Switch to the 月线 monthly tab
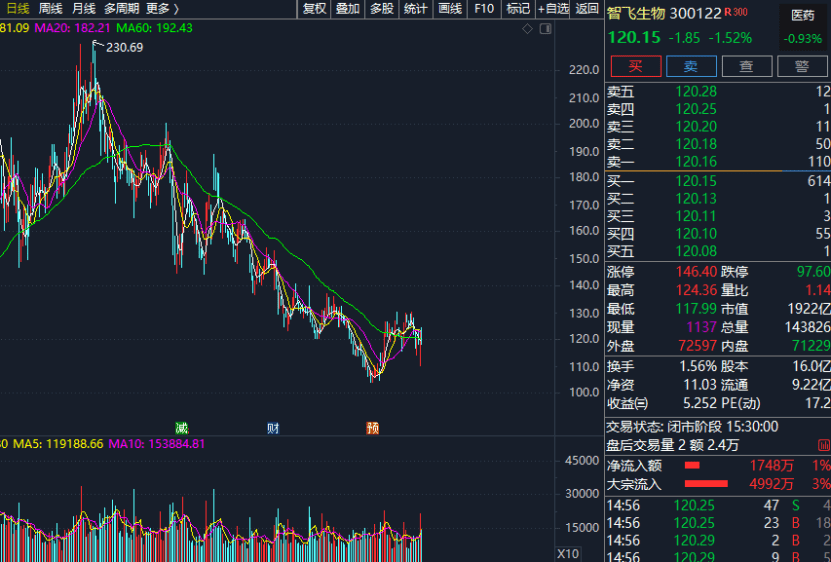 (x=83, y=8)
